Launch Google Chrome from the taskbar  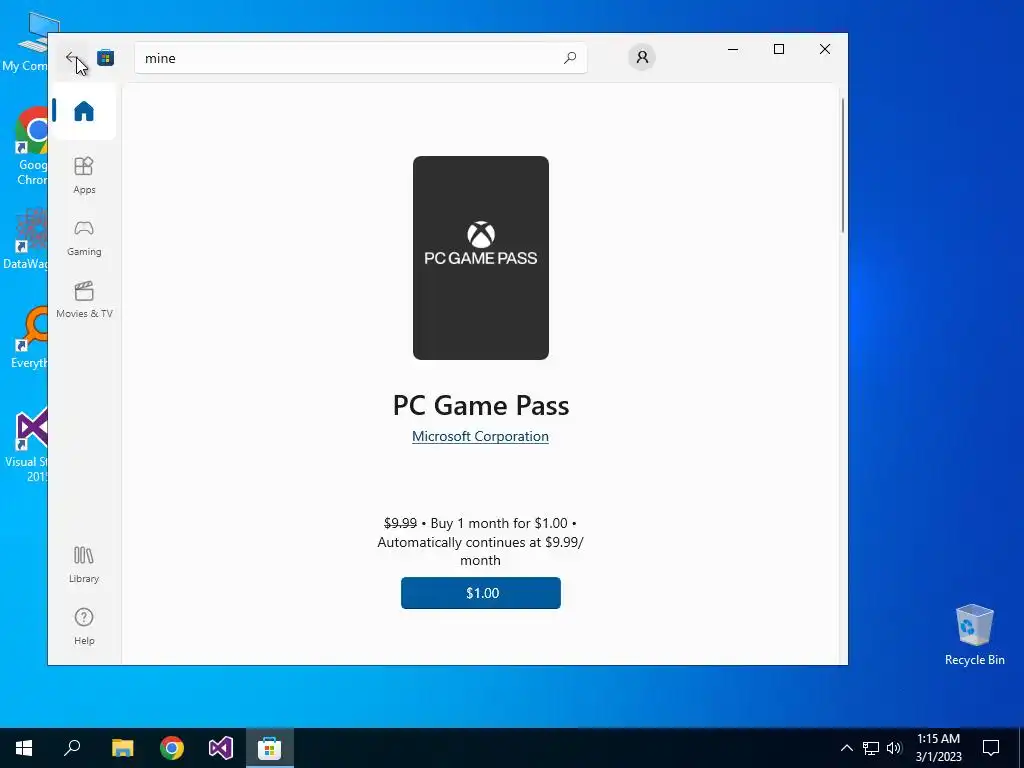172,748
